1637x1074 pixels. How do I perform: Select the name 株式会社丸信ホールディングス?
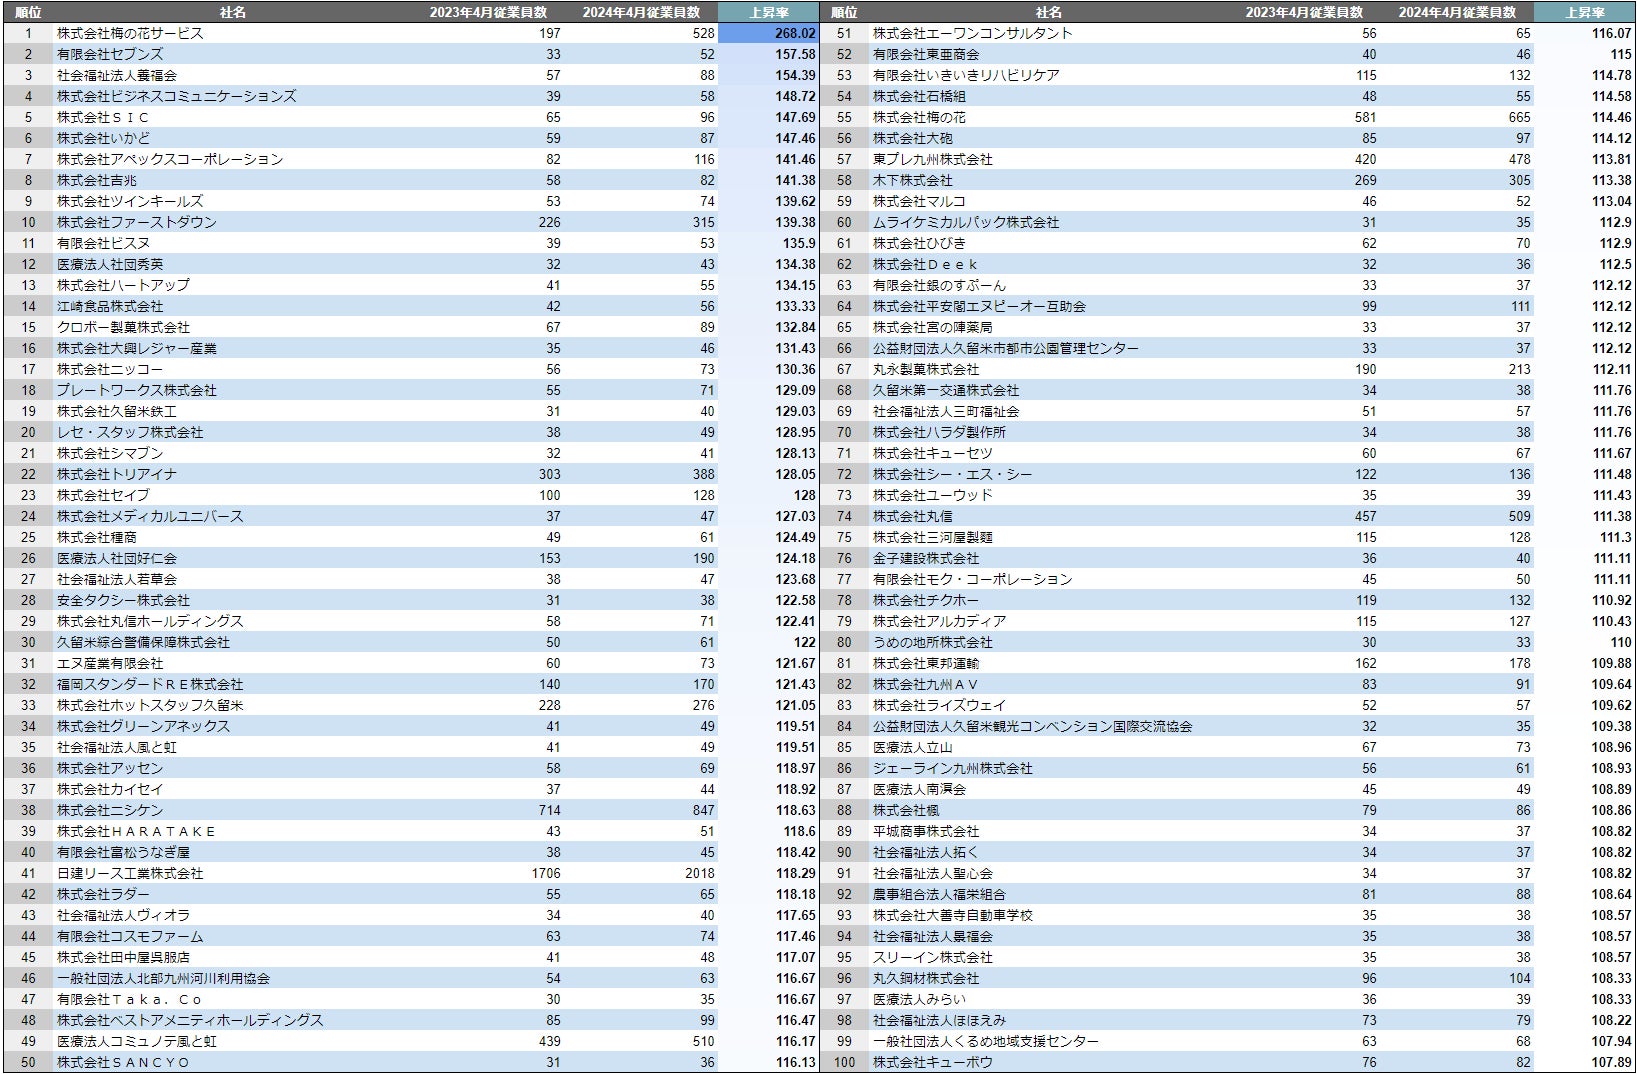click(150, 621)
